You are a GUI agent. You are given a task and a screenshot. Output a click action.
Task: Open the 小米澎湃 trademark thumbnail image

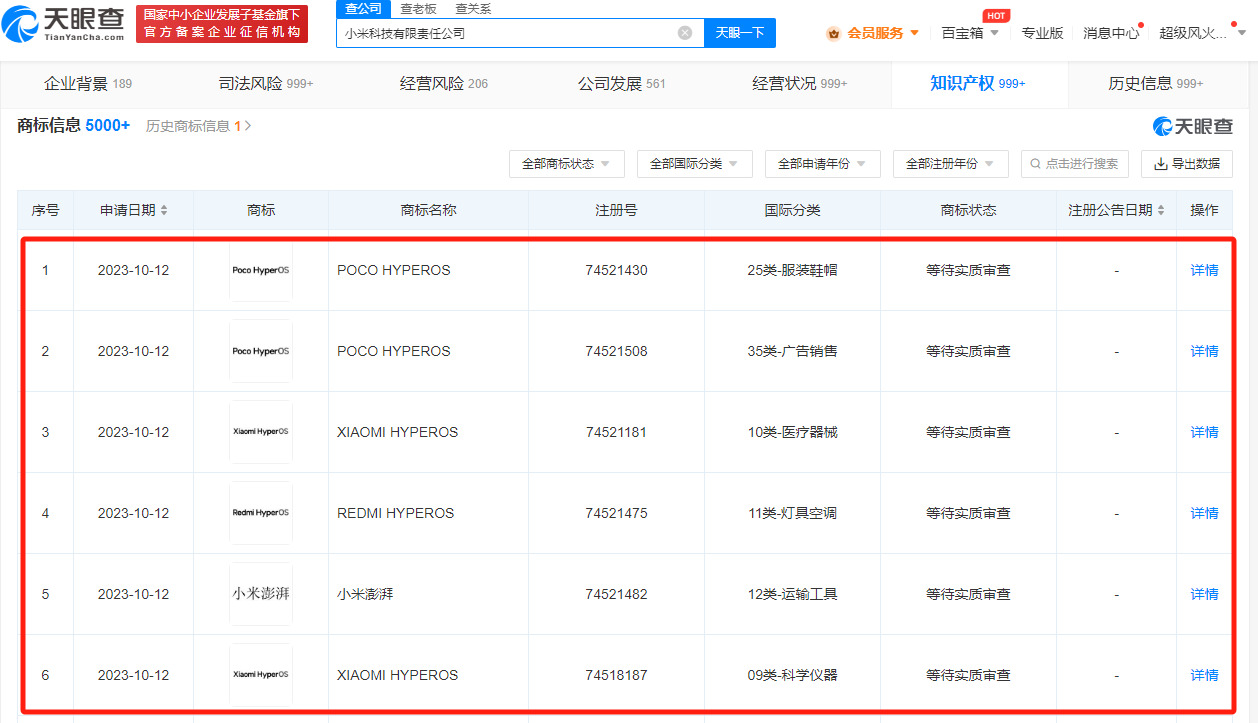point(261,594)
